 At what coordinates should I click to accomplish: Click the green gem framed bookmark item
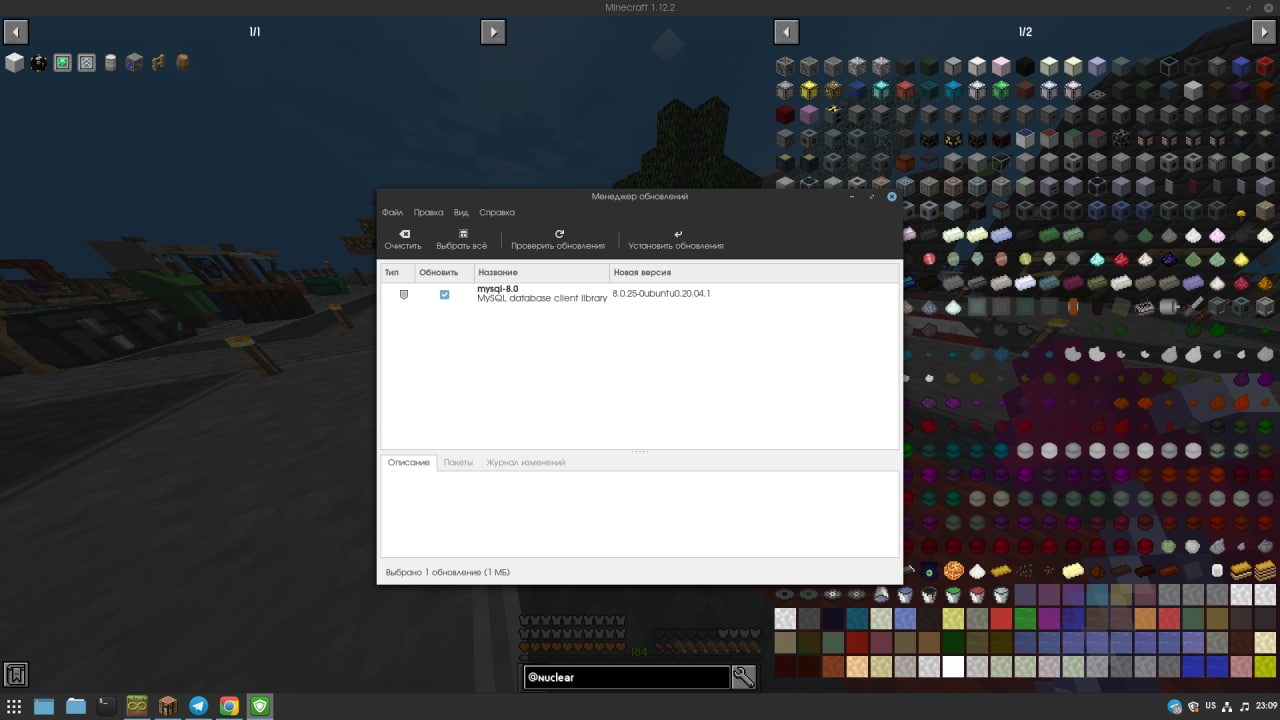(62, 63)
